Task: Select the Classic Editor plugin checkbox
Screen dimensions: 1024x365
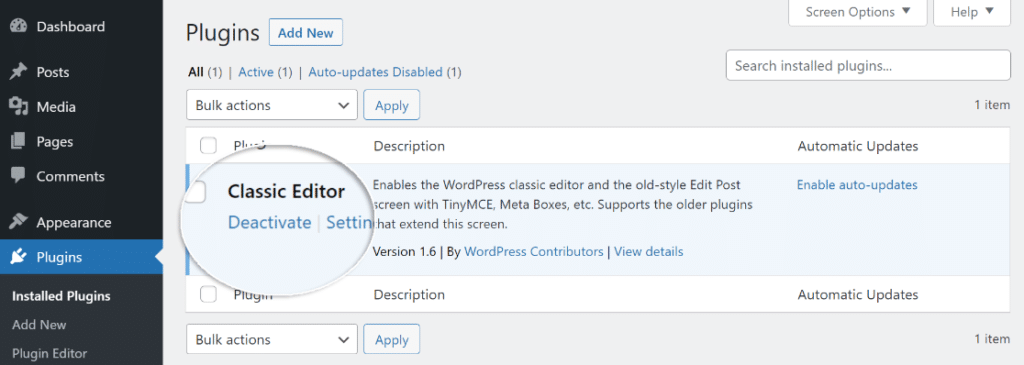Action: [x=197, y=191]
